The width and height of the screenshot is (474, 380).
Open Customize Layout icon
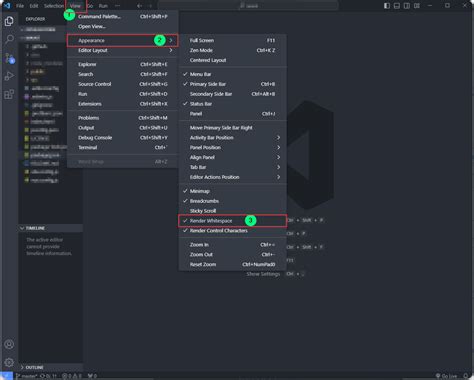pyautogui.click(x=417, y=6)
